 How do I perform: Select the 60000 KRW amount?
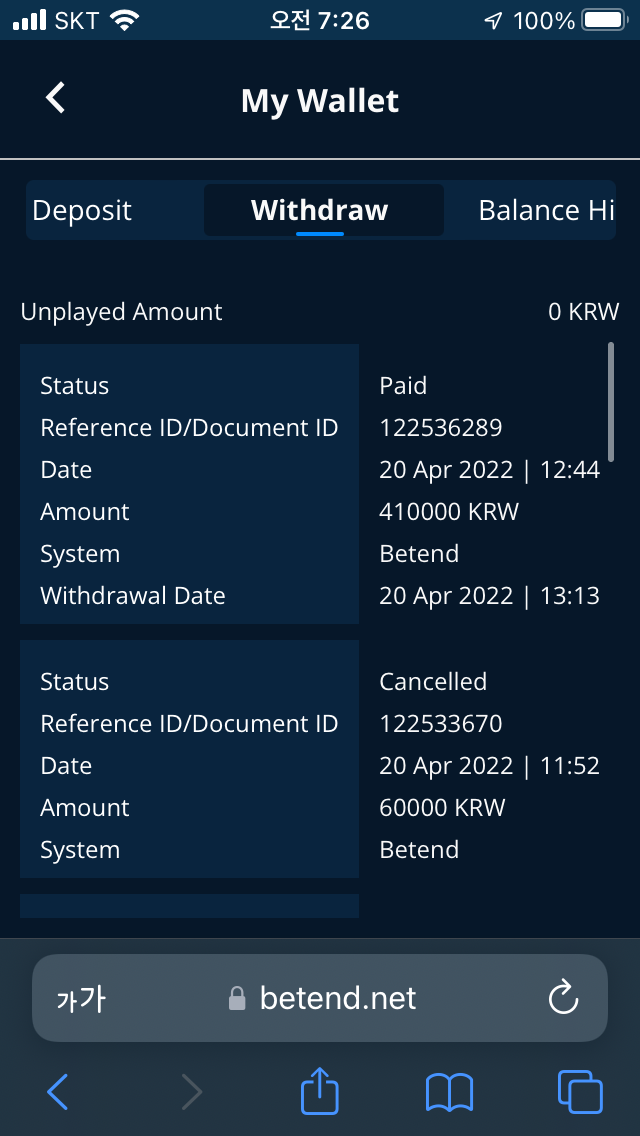pyautogui.click(x=442, y=807)
